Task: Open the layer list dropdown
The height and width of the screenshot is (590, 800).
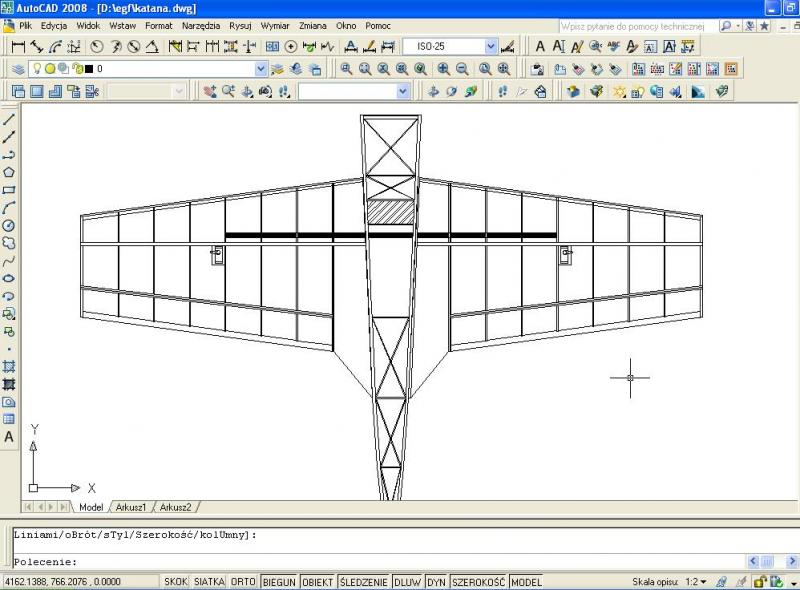Action: pyautogui.click(x=261, y=69)
